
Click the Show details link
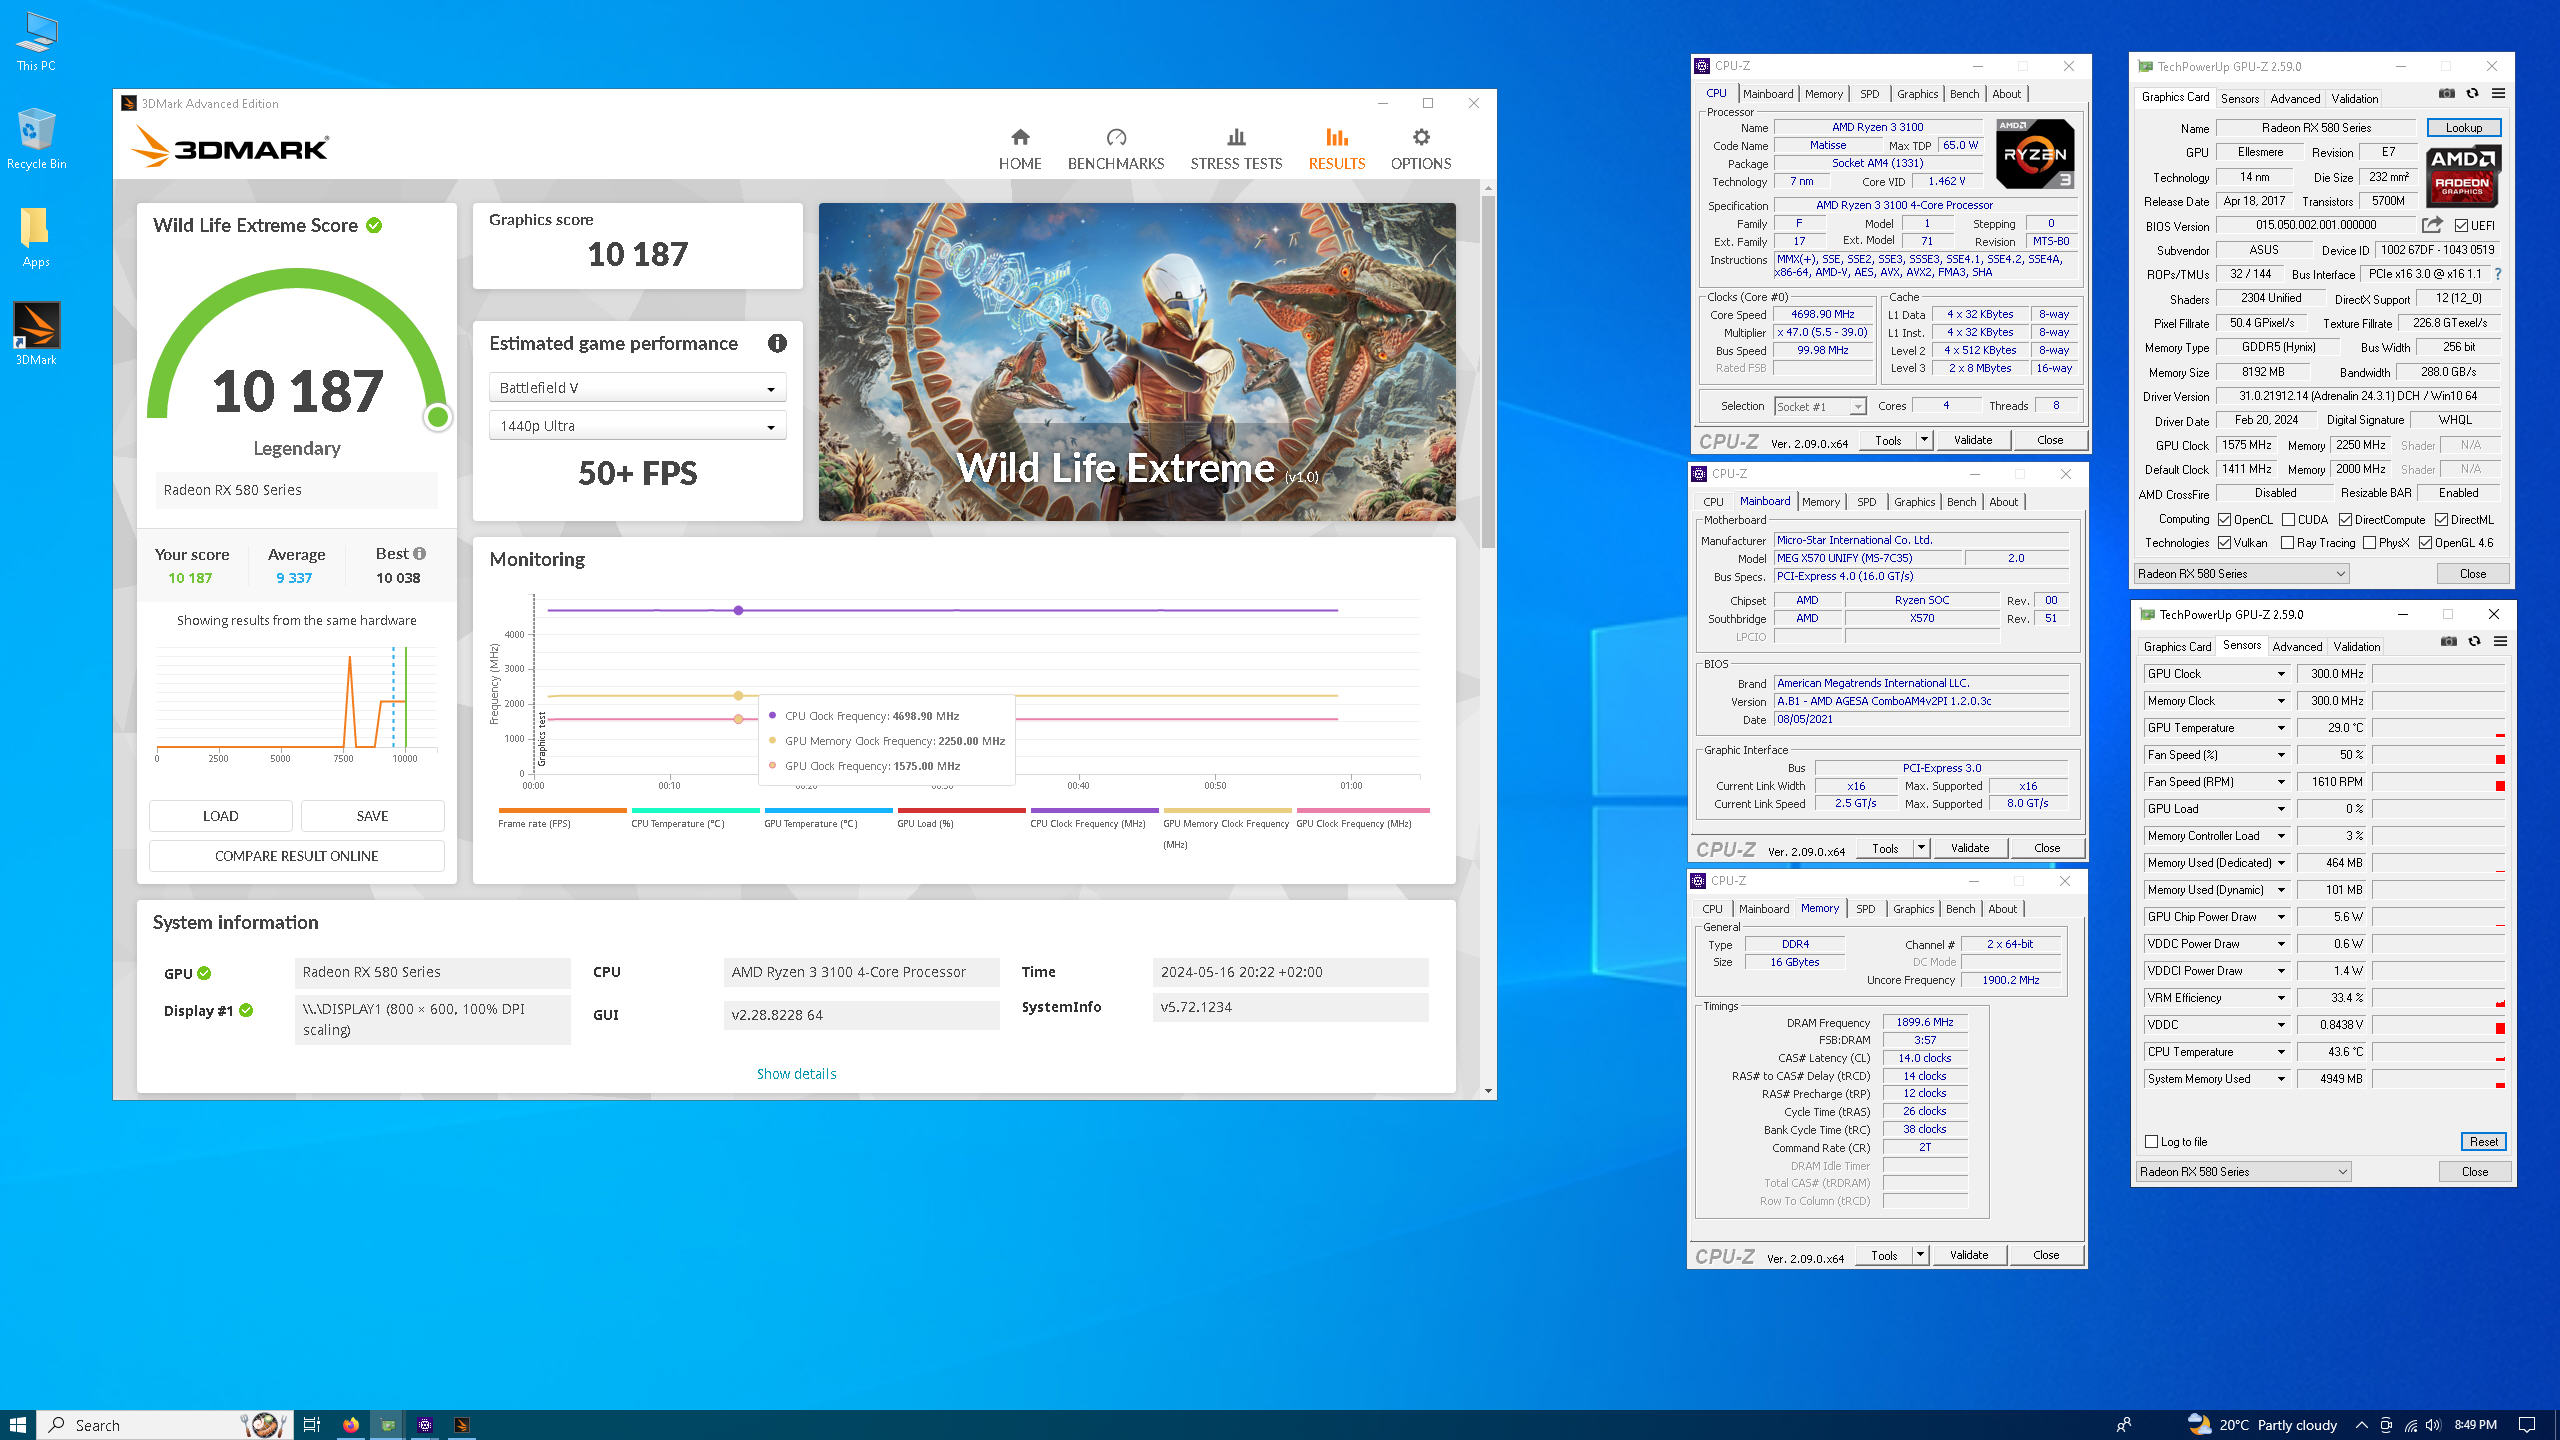coord(796,1074)
